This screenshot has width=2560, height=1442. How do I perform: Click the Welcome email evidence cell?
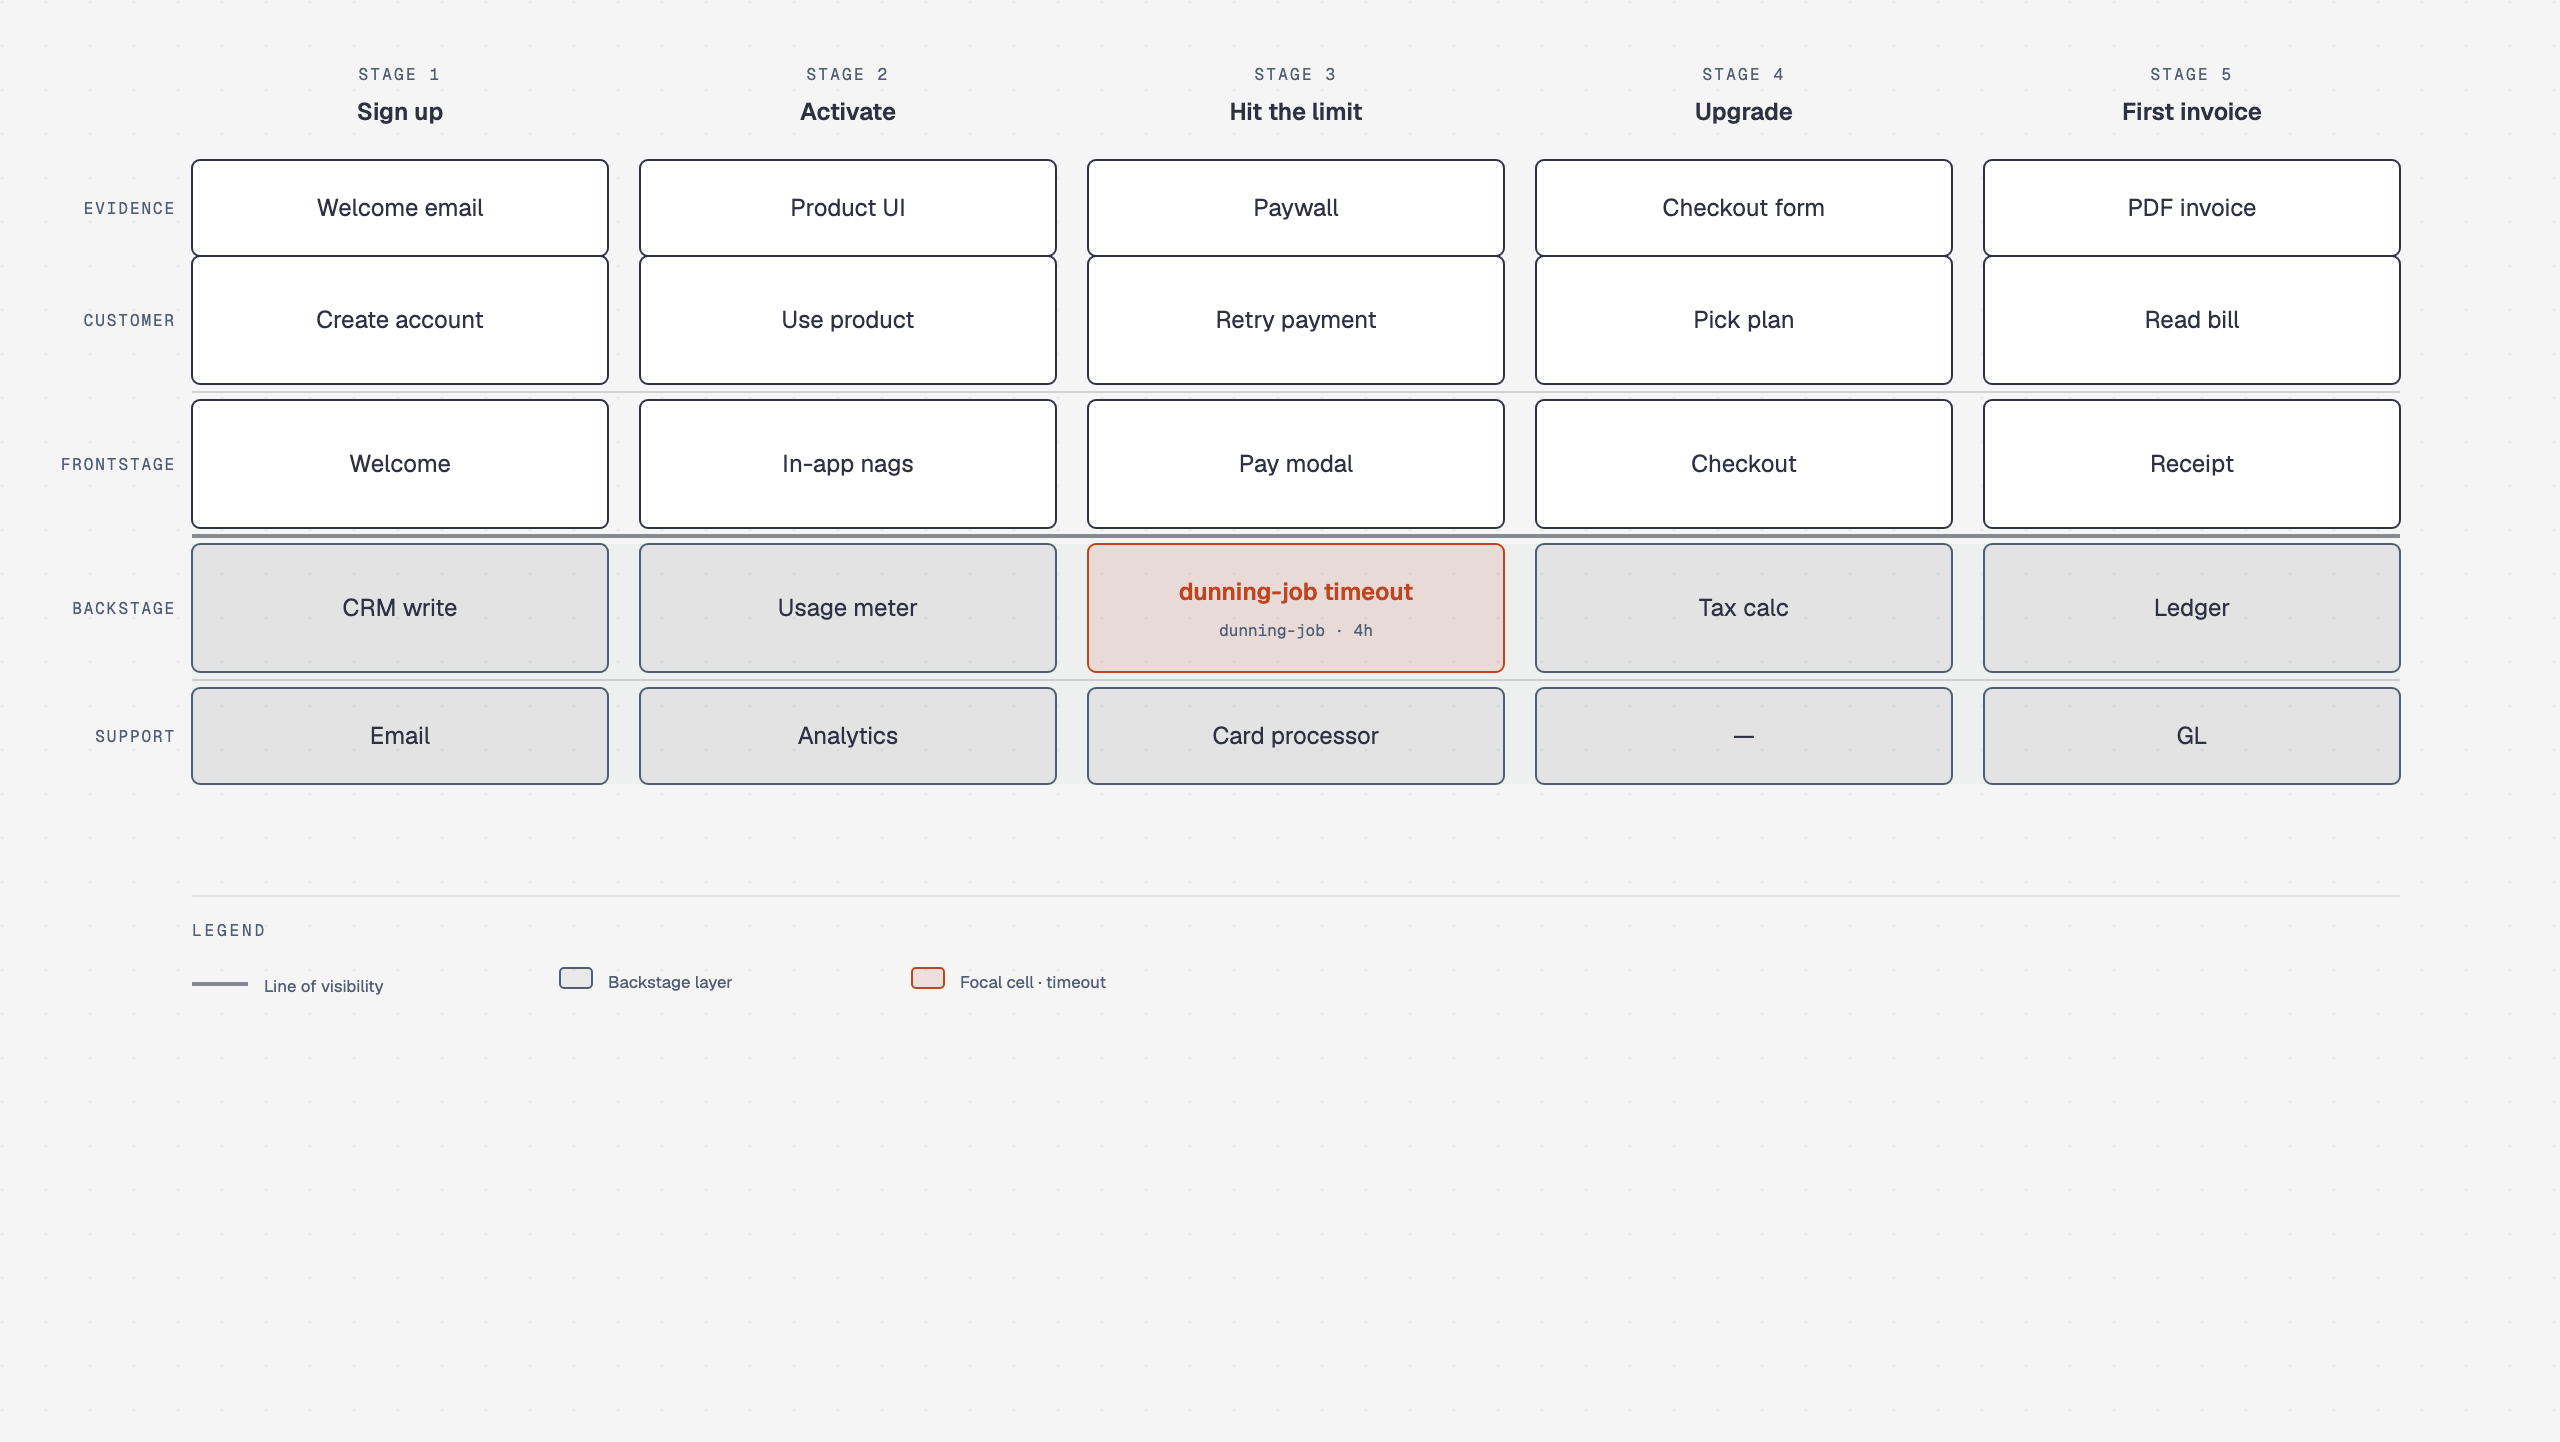click(400, 208)
